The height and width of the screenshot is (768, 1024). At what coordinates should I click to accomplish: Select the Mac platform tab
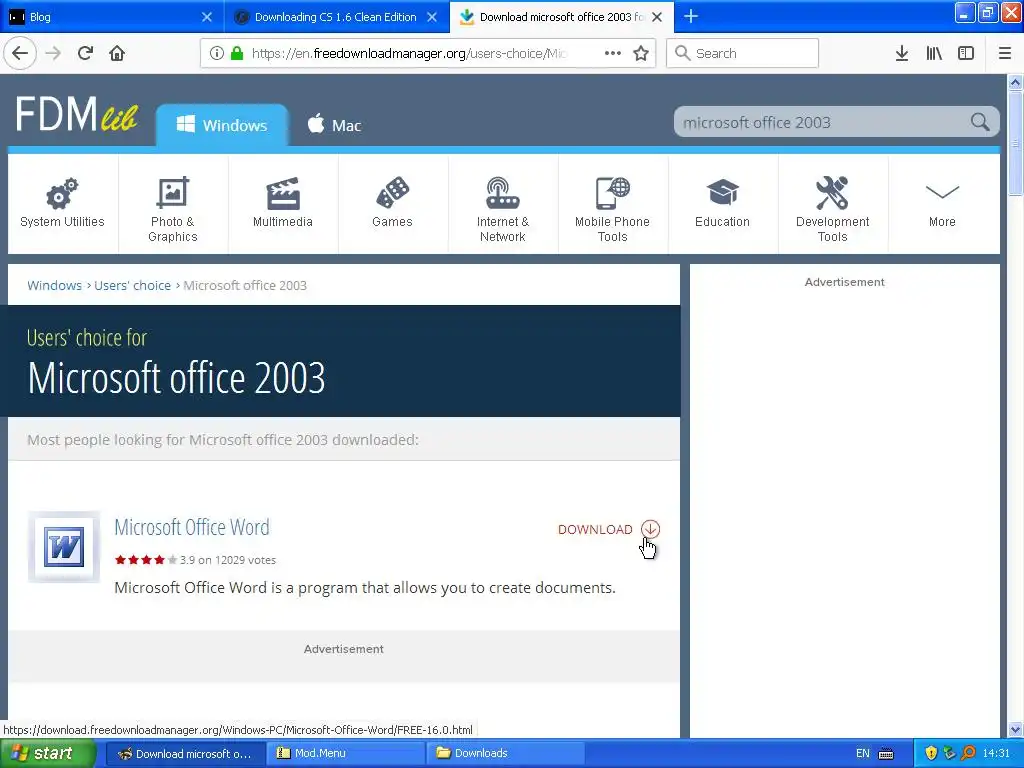tap(334, 125)
